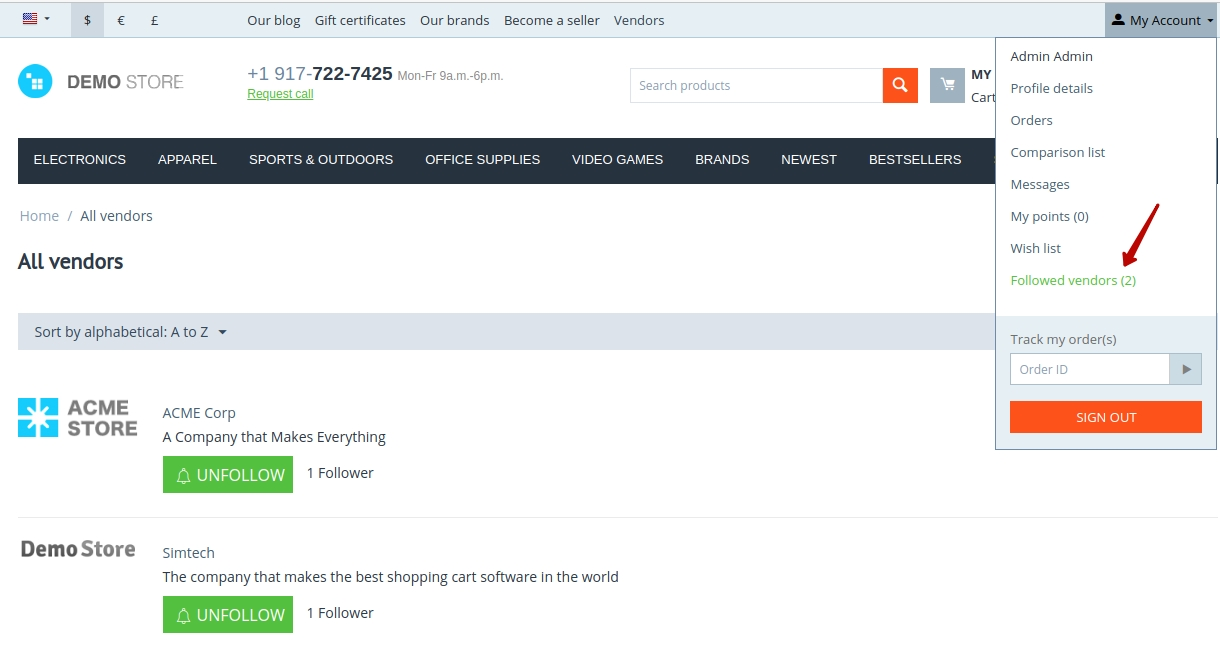The width and height of the screenshot is (1220, 653).
Task: Expand Sort by alphabetical dropdown
Action: (x=131, y=332)
